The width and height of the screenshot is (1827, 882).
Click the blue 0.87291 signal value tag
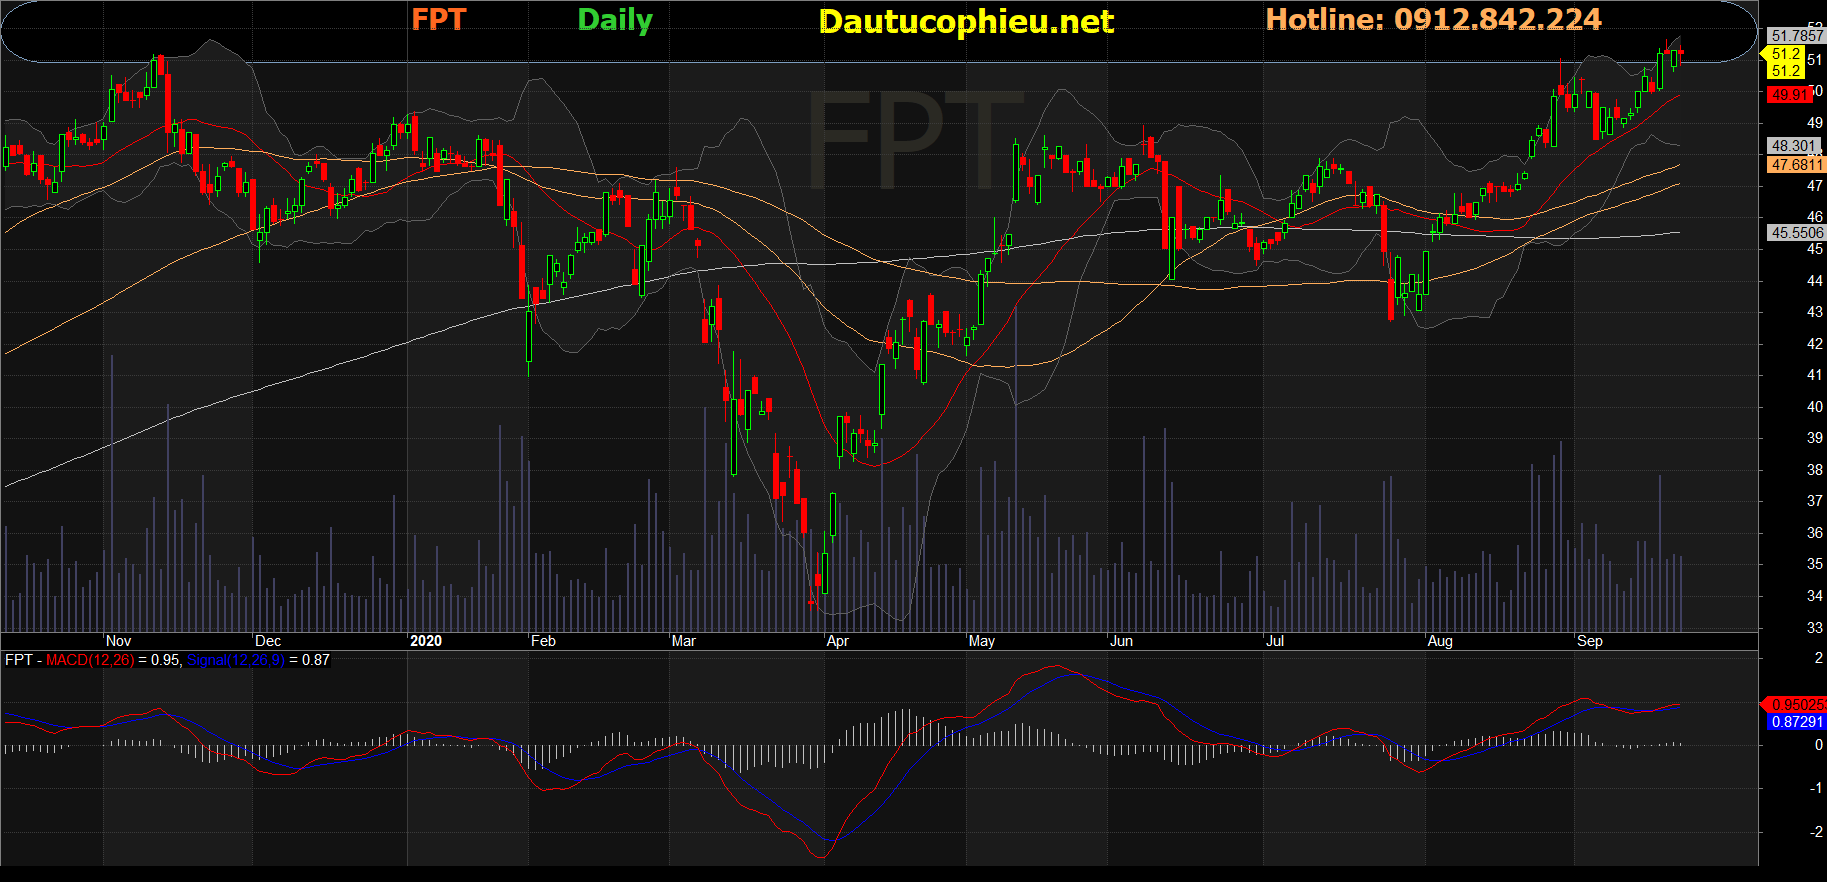1797,722
